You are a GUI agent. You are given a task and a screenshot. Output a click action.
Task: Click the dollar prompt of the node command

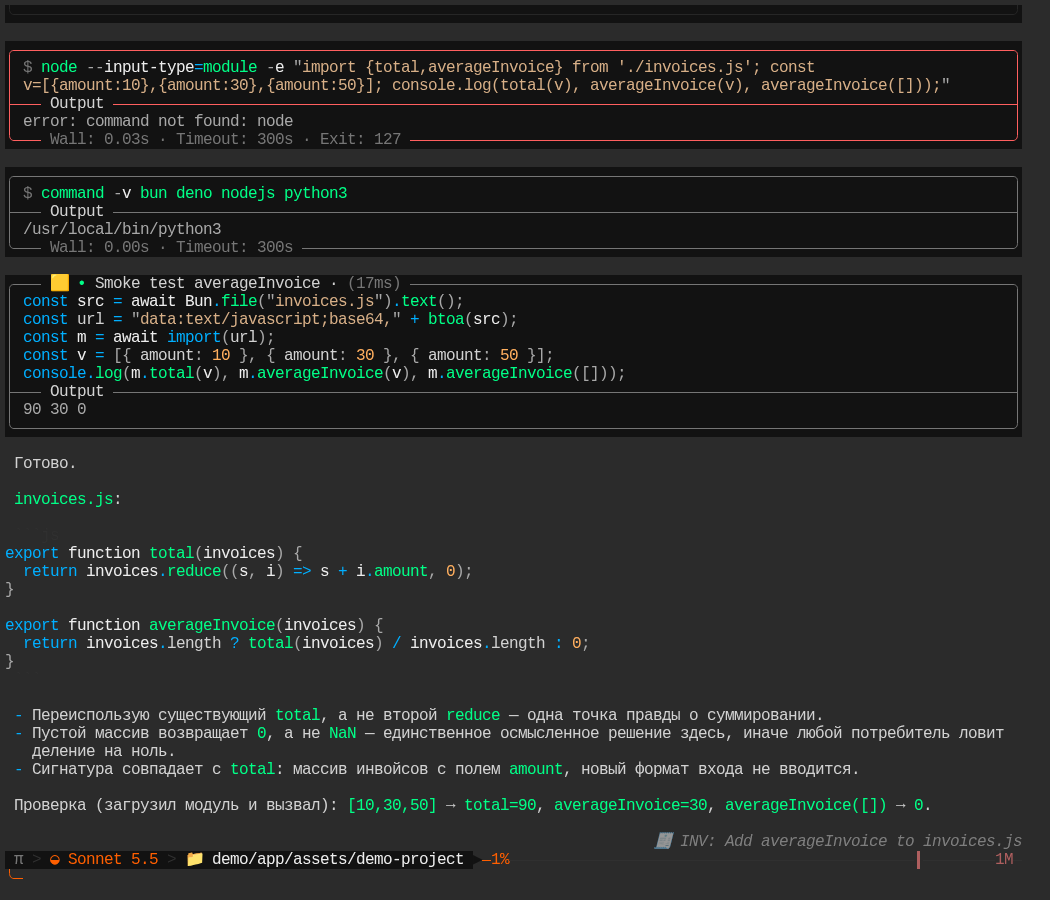point(27,67)
